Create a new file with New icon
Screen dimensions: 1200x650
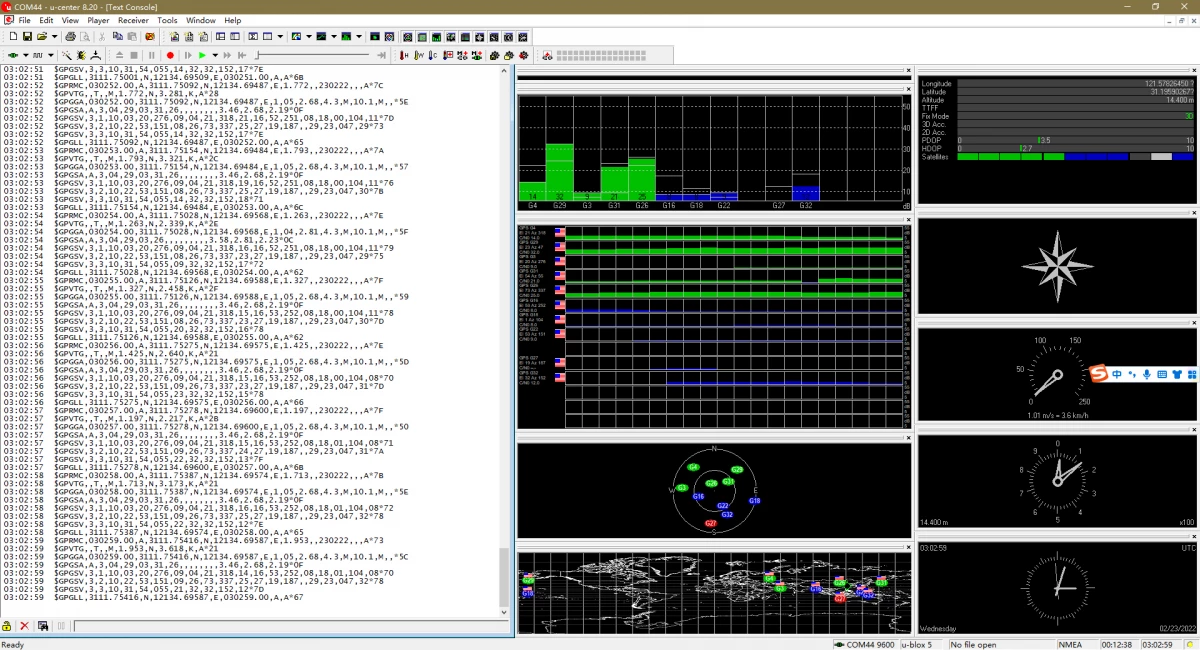pos(13,37)
